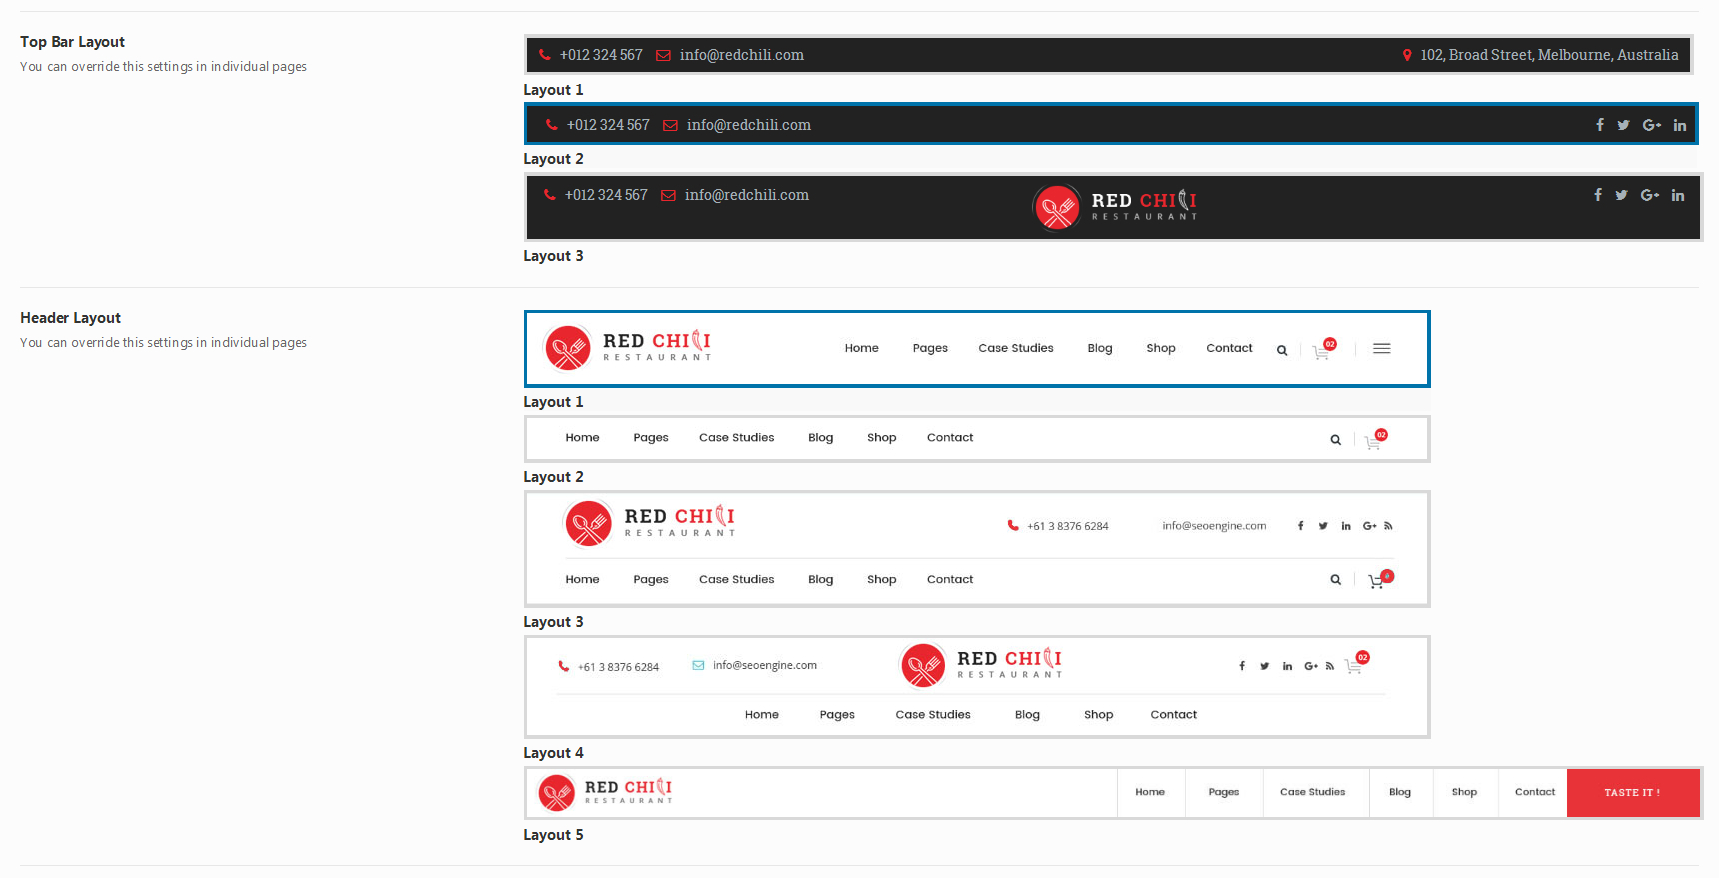Click the red TASTE IT! button

(1632, 793)
